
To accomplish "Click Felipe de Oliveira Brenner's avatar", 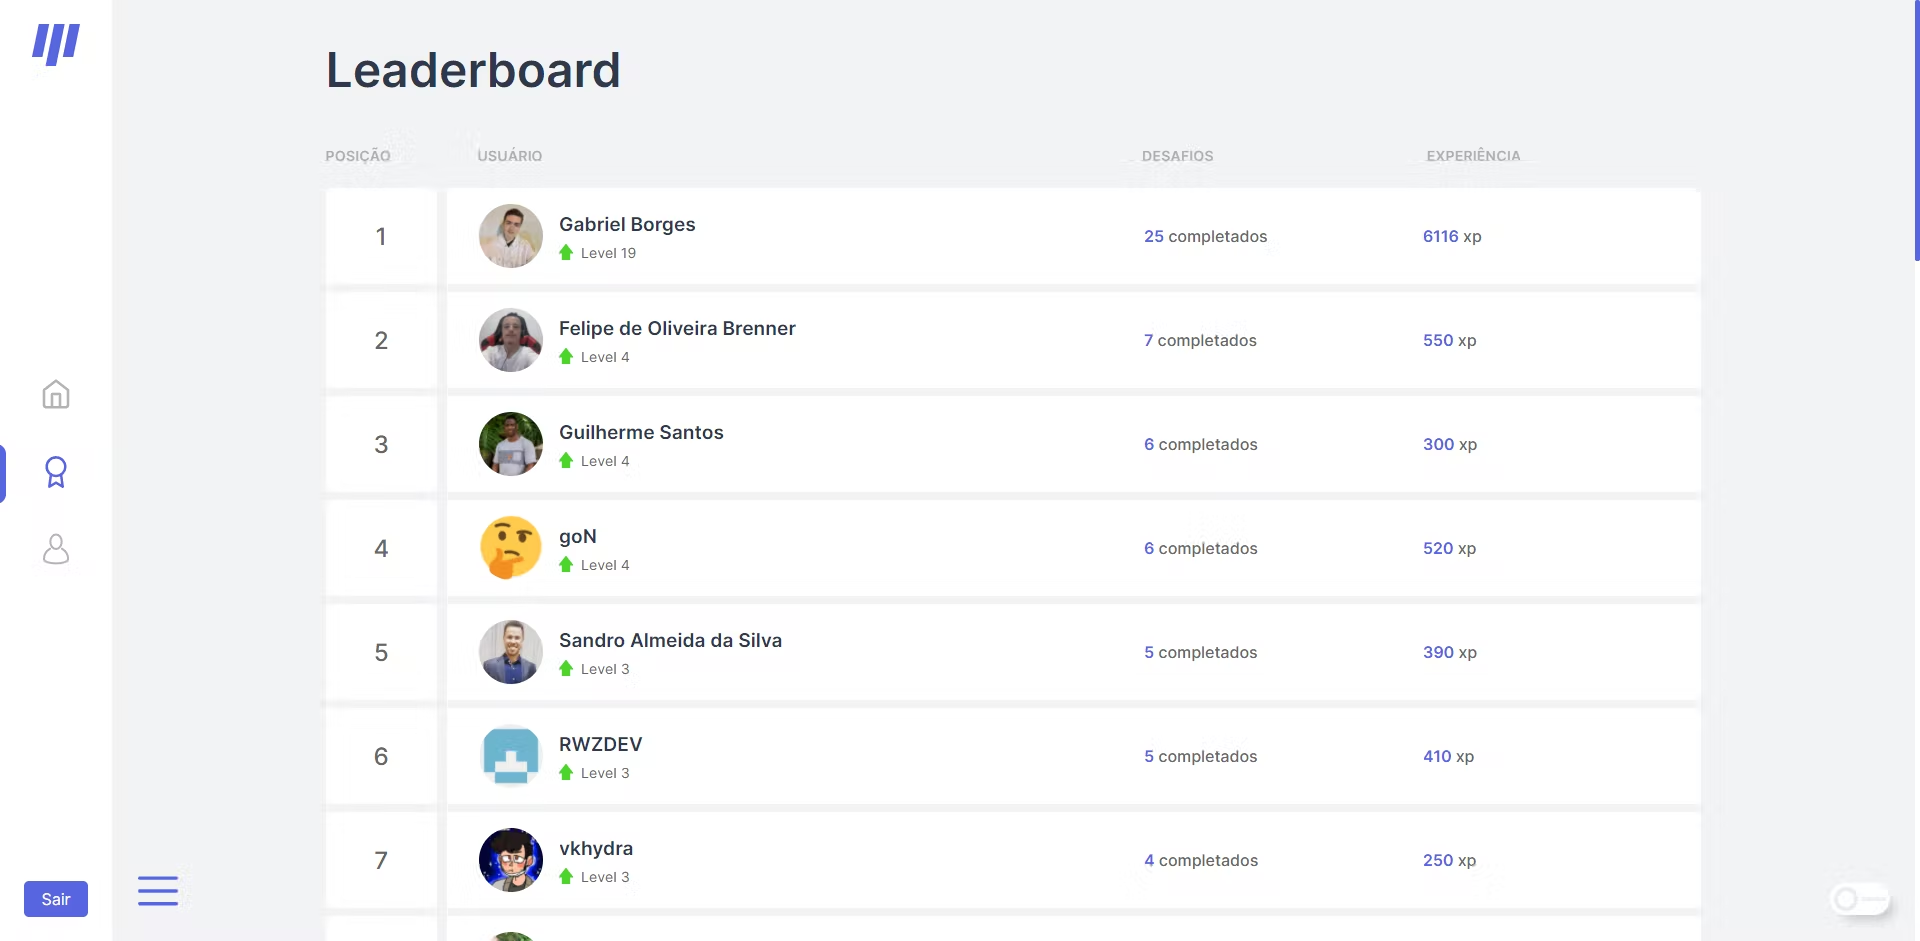I will point(511,340).
